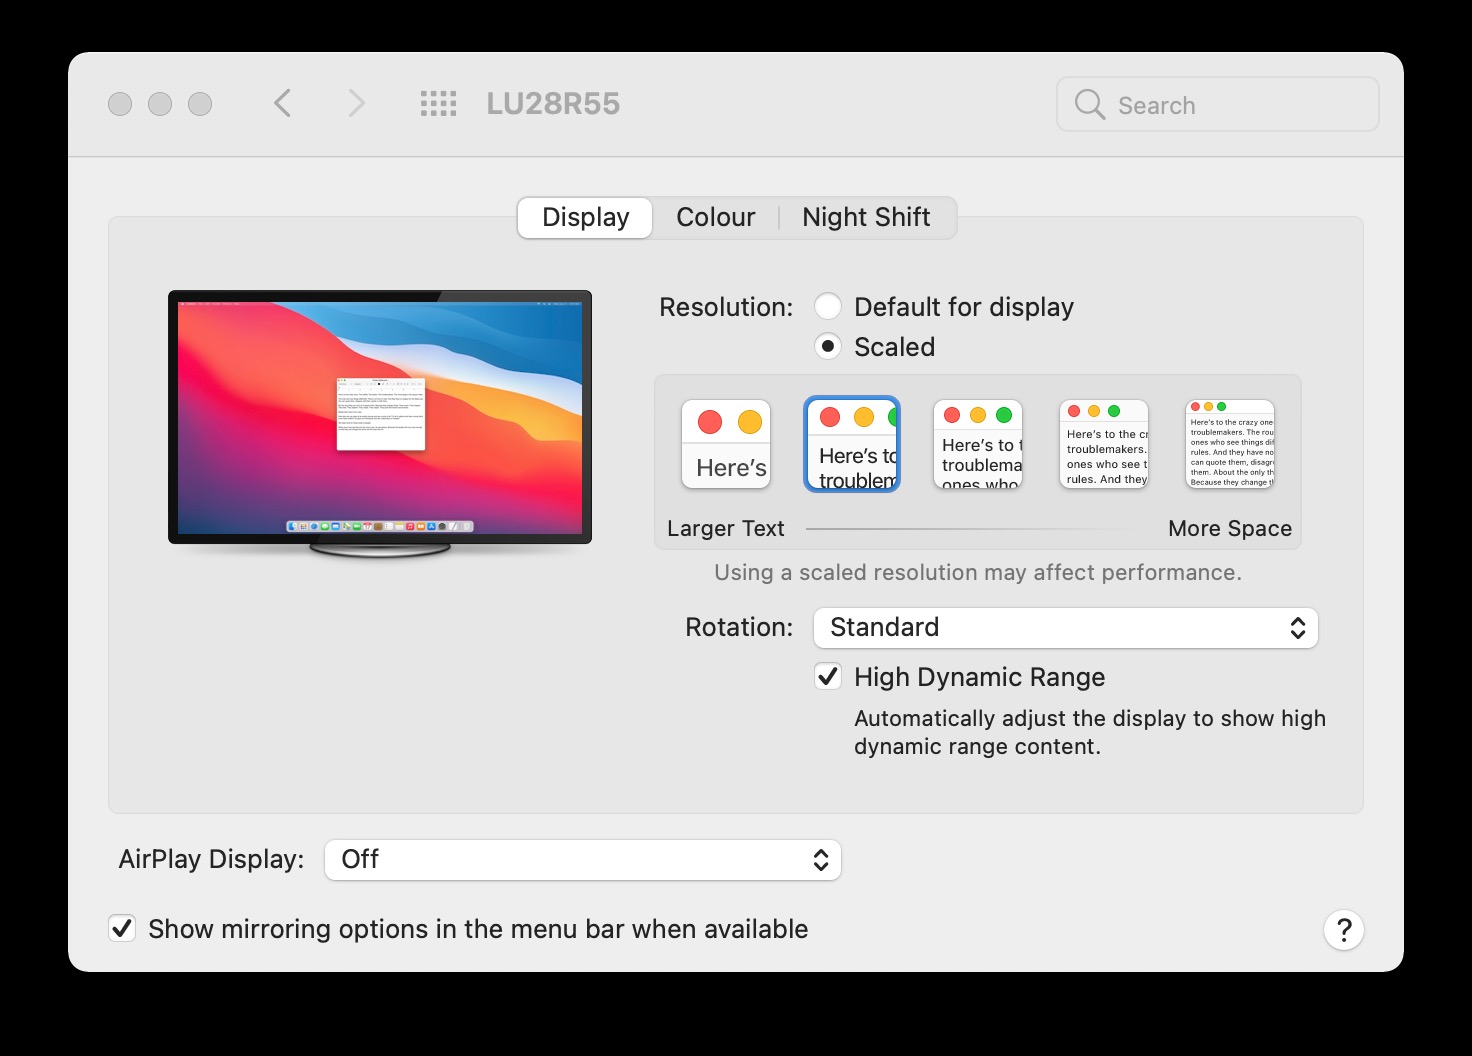Pick the fourth scaled resolution thumbnail
The image size is (1472, 1056).
(x=1104, y=445)
